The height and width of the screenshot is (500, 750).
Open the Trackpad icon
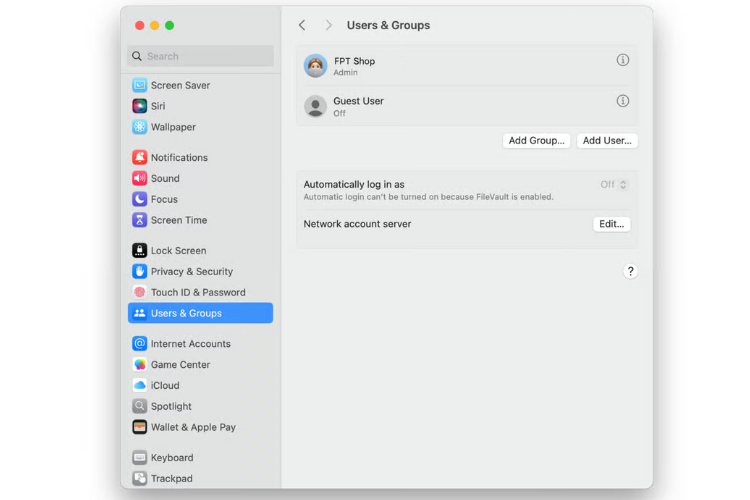pyautogui.click(x=140, y=478)
